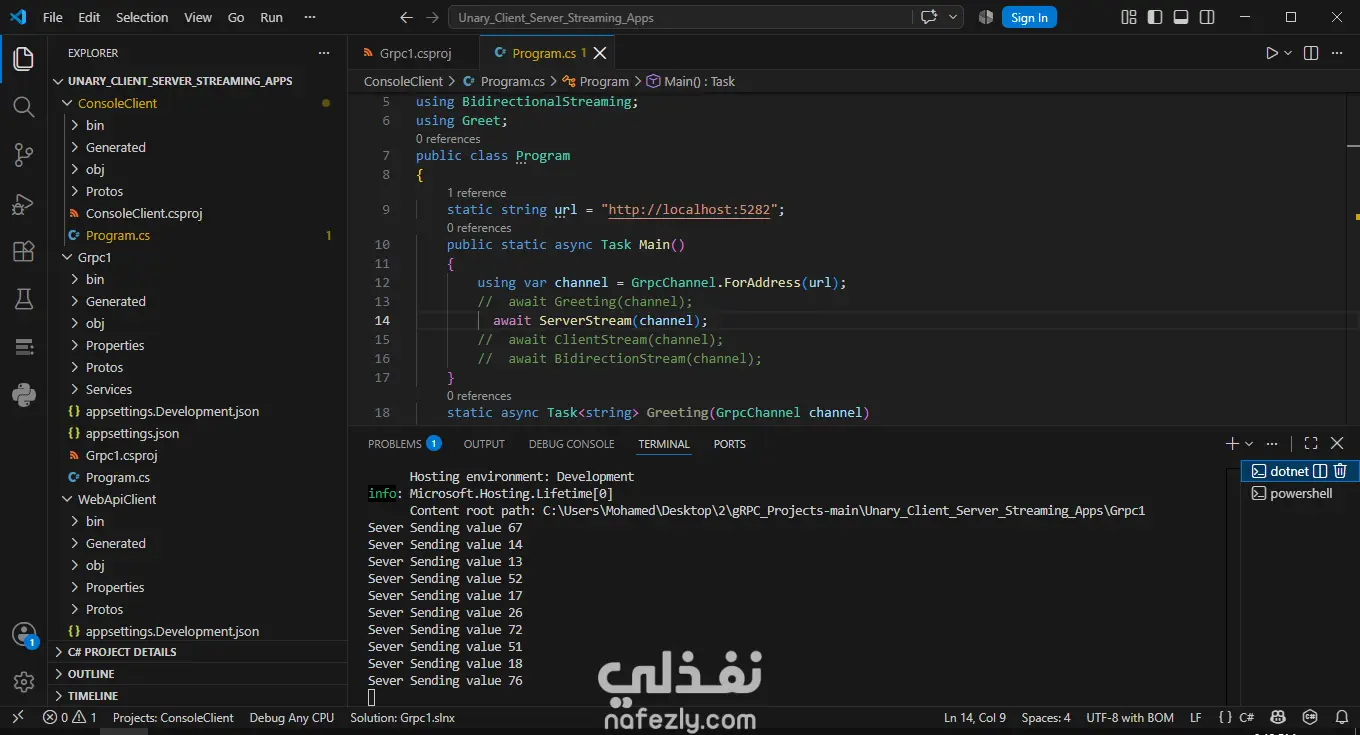
Task: Click Debug Any CPU in status bar
Action: pos(292,717)
